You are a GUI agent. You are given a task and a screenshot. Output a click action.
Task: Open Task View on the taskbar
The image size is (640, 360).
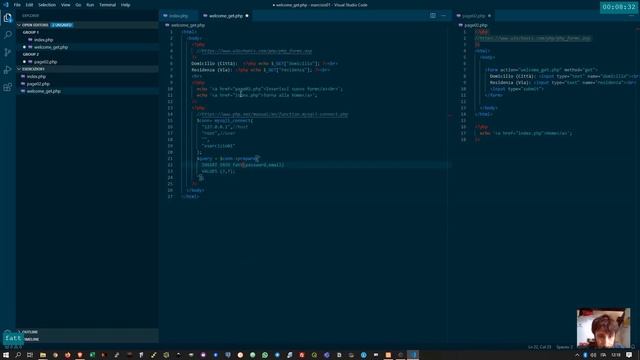[30, 355]
